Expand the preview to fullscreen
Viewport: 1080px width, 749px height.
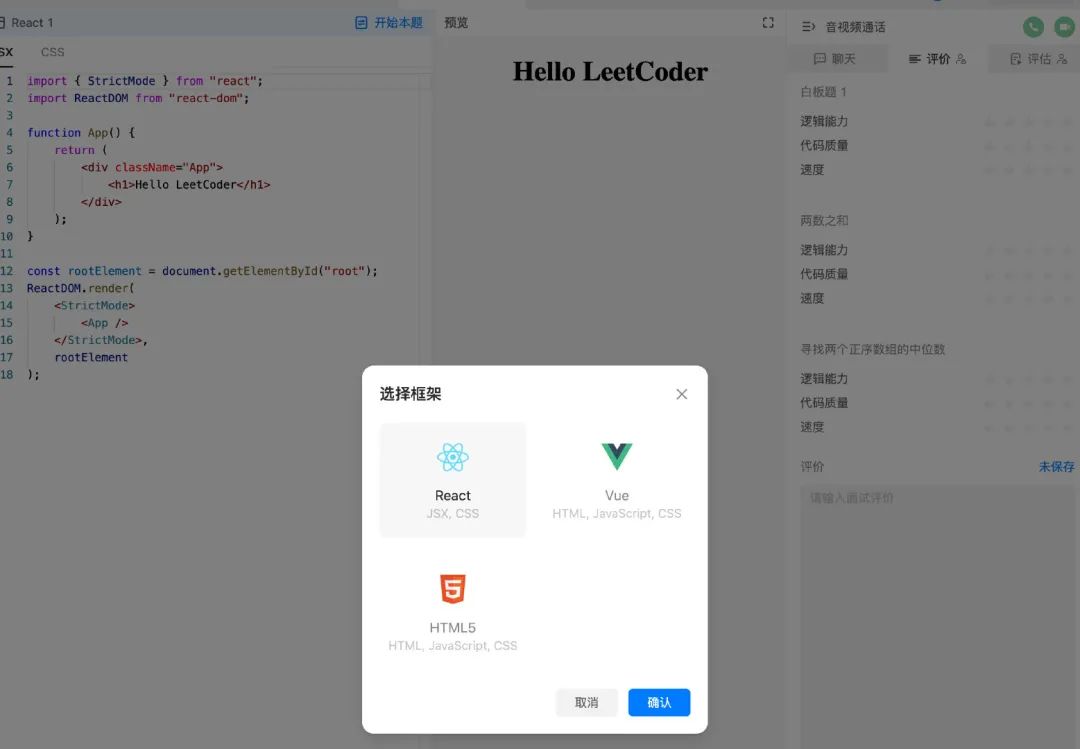click(768, 23)
